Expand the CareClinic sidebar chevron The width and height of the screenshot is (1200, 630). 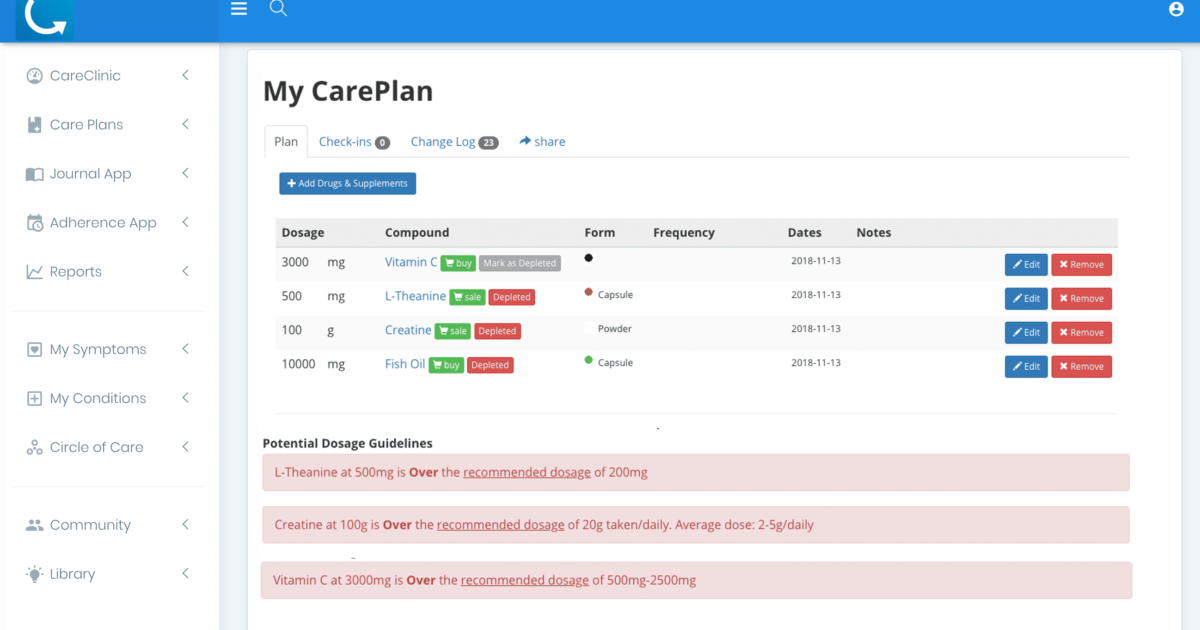(185, 75)
